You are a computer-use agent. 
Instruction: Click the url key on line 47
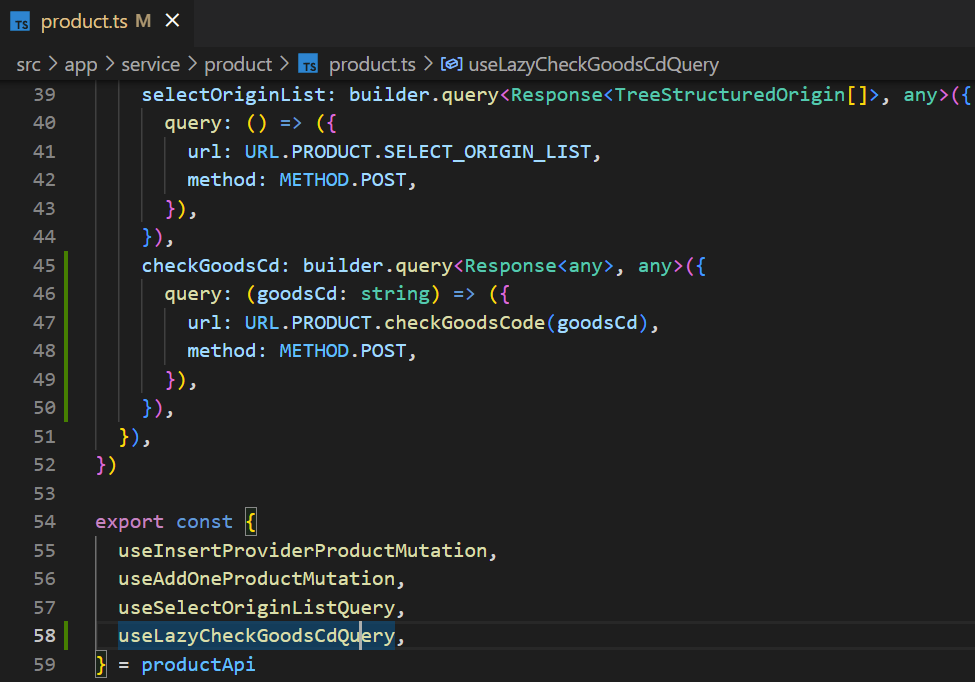point(205,323)
